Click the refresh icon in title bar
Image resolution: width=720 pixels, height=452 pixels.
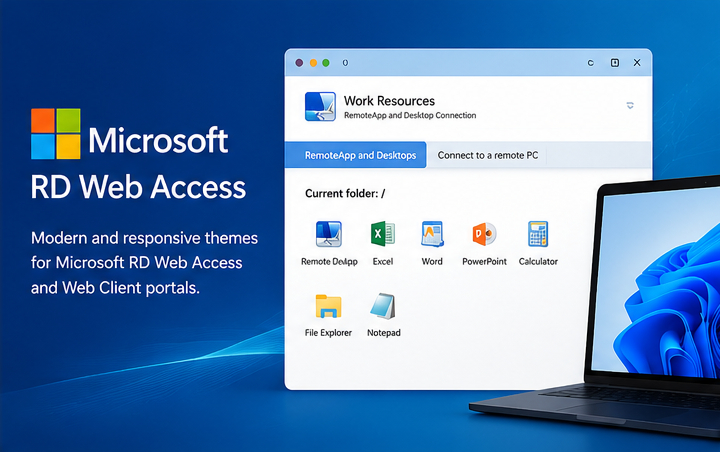pyautogui.click(x=591, y=63)
